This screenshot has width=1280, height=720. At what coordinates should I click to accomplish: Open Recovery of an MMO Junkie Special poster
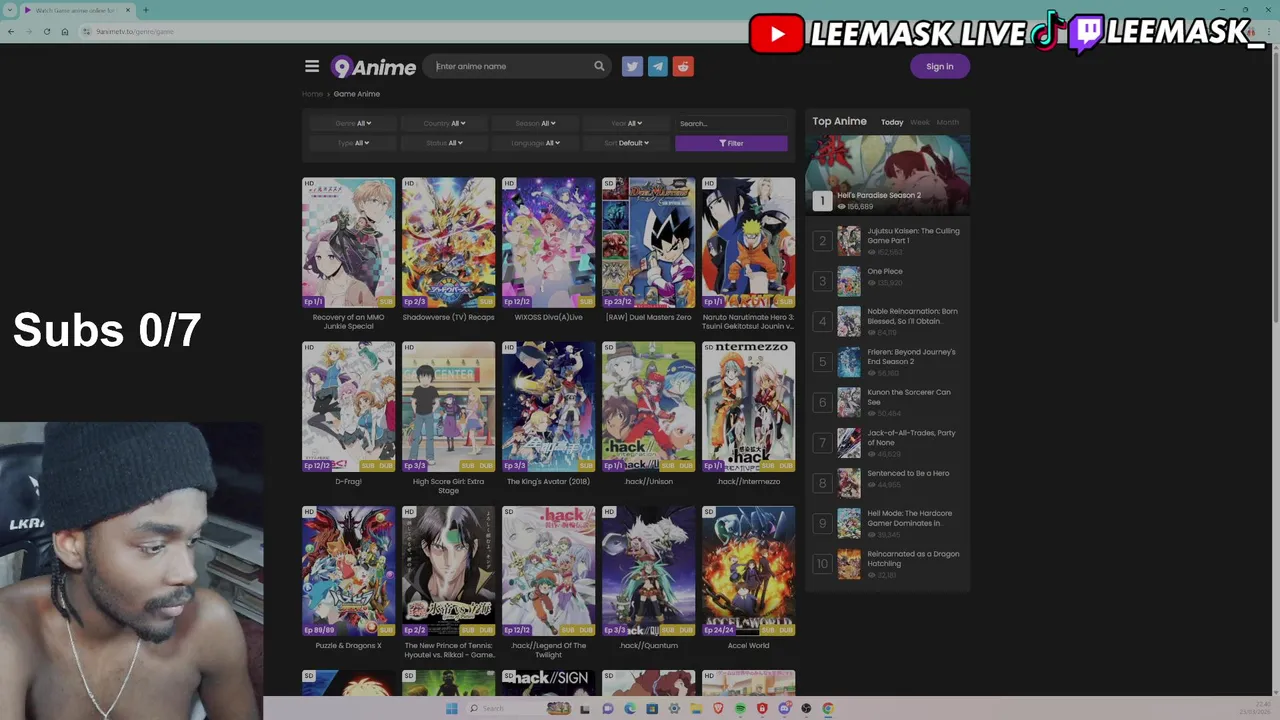348,242
